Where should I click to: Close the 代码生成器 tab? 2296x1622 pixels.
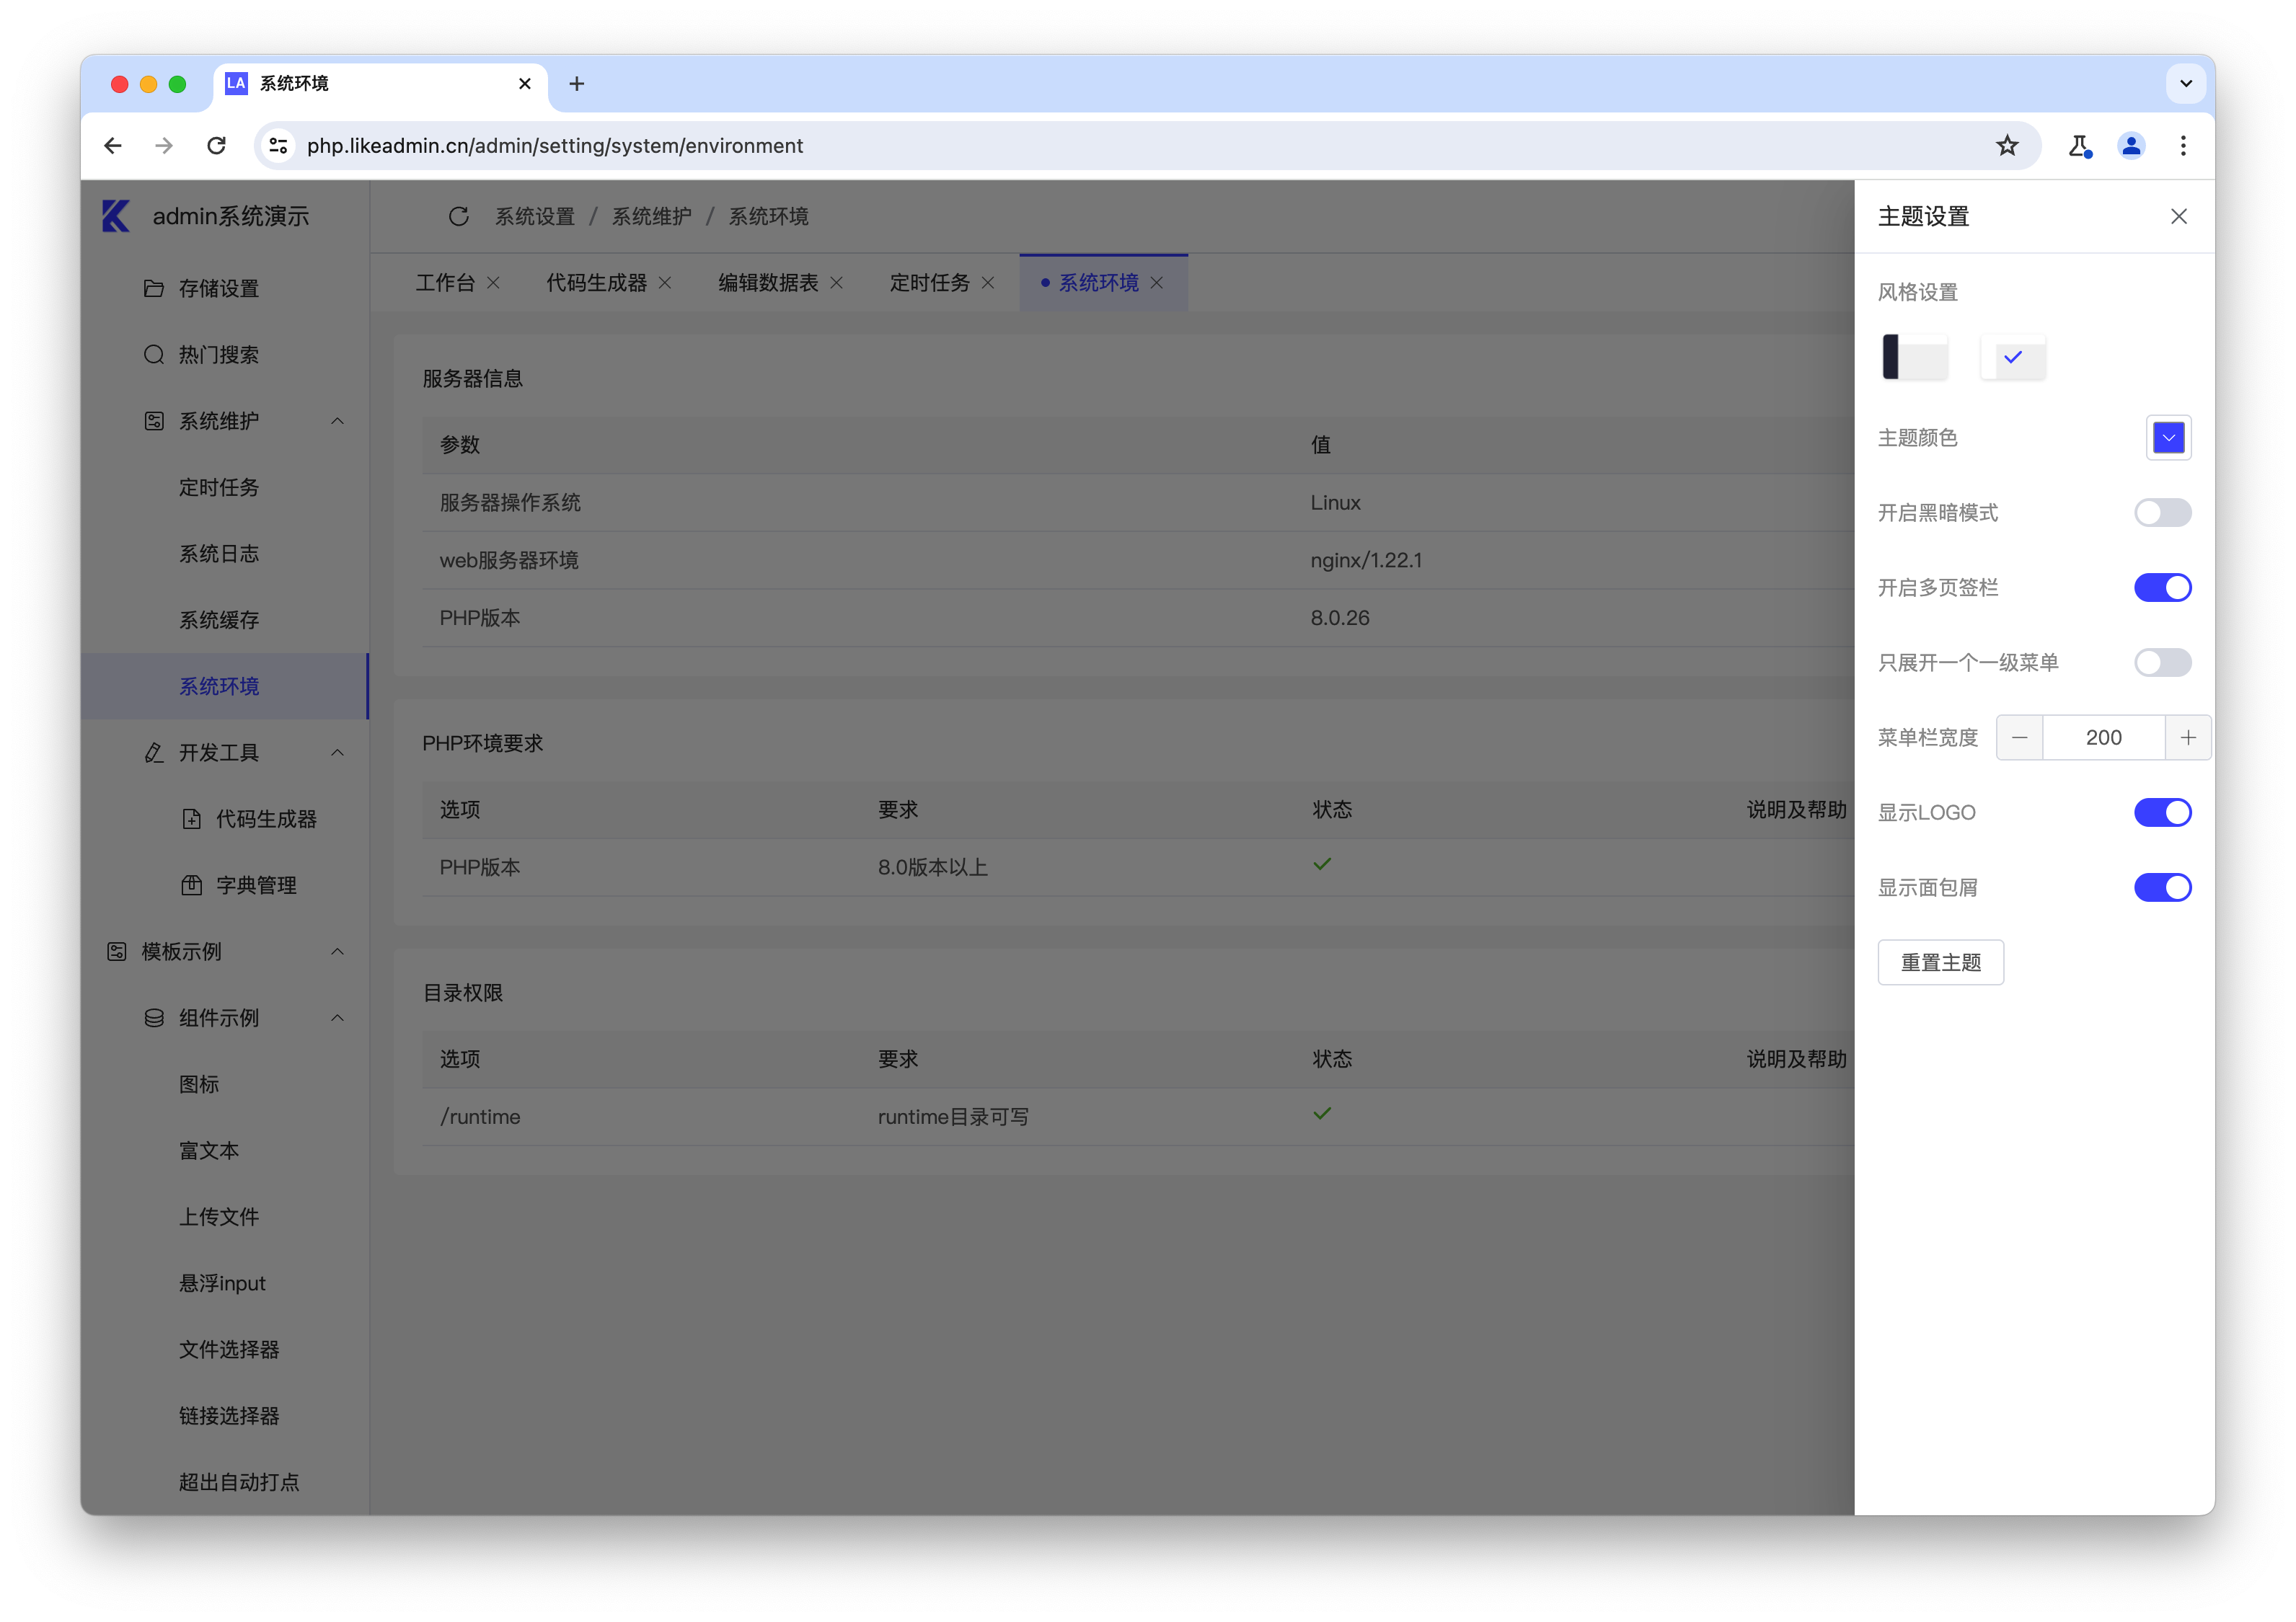[x=665, y=283]
